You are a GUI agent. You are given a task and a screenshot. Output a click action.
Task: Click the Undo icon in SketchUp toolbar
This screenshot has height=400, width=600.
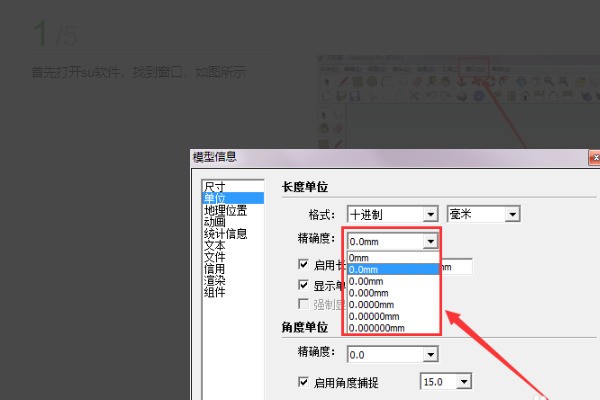tap(432, 96)
